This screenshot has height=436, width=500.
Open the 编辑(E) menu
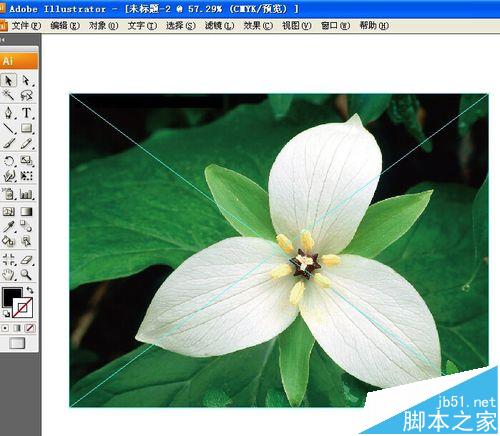[65, 26]
